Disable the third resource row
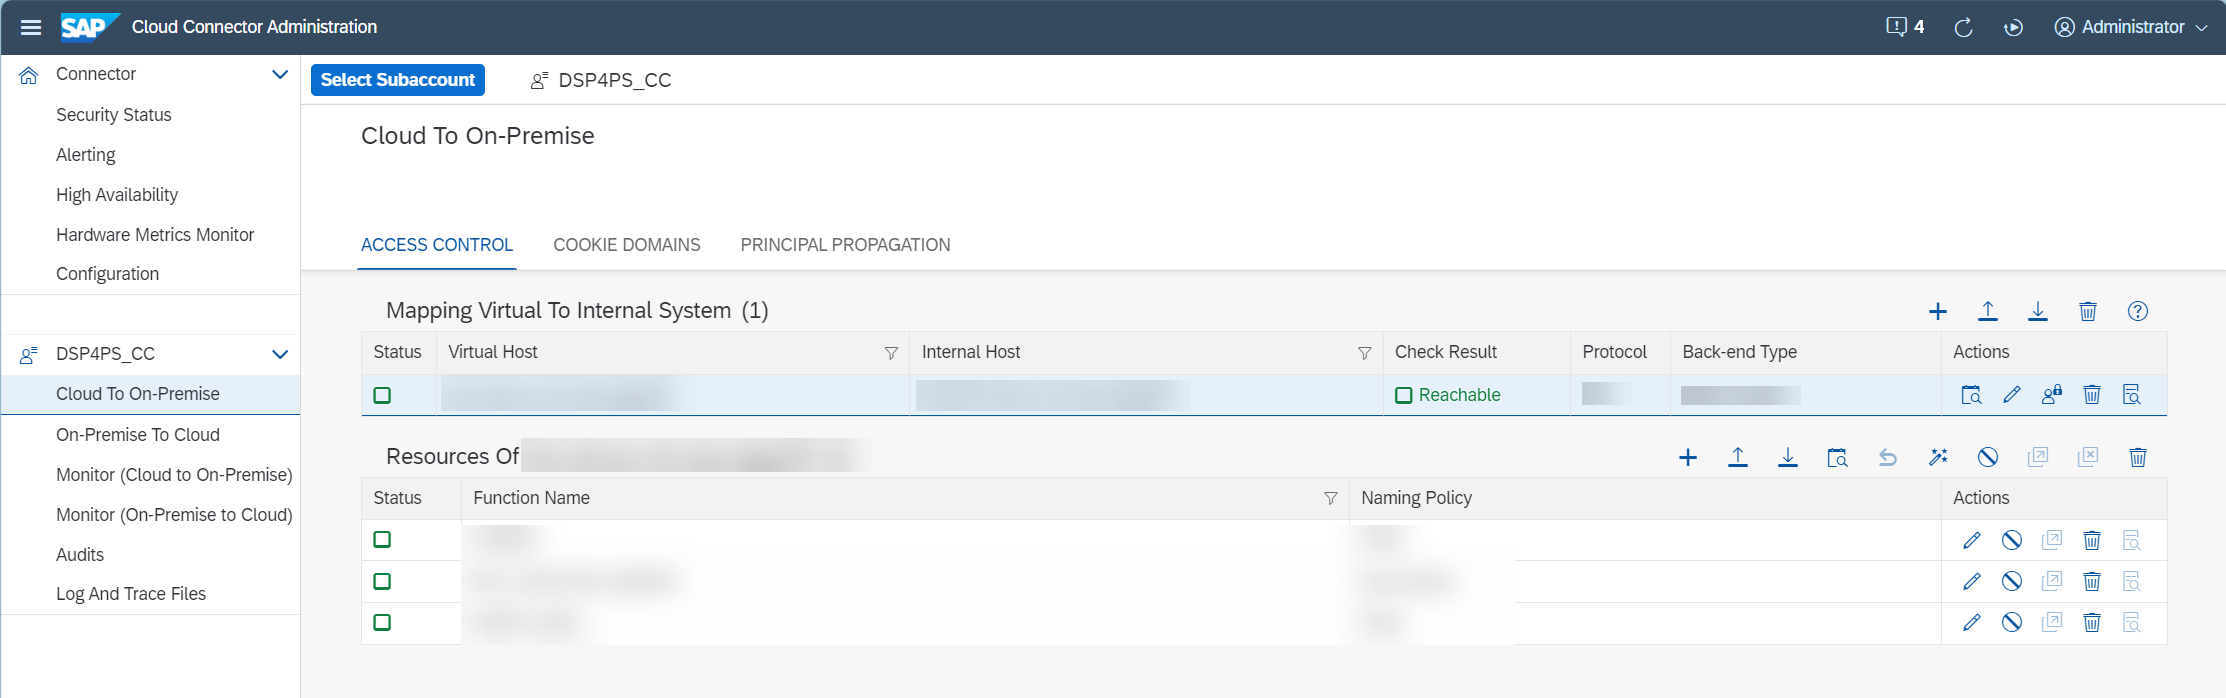 pos(2012,622)
